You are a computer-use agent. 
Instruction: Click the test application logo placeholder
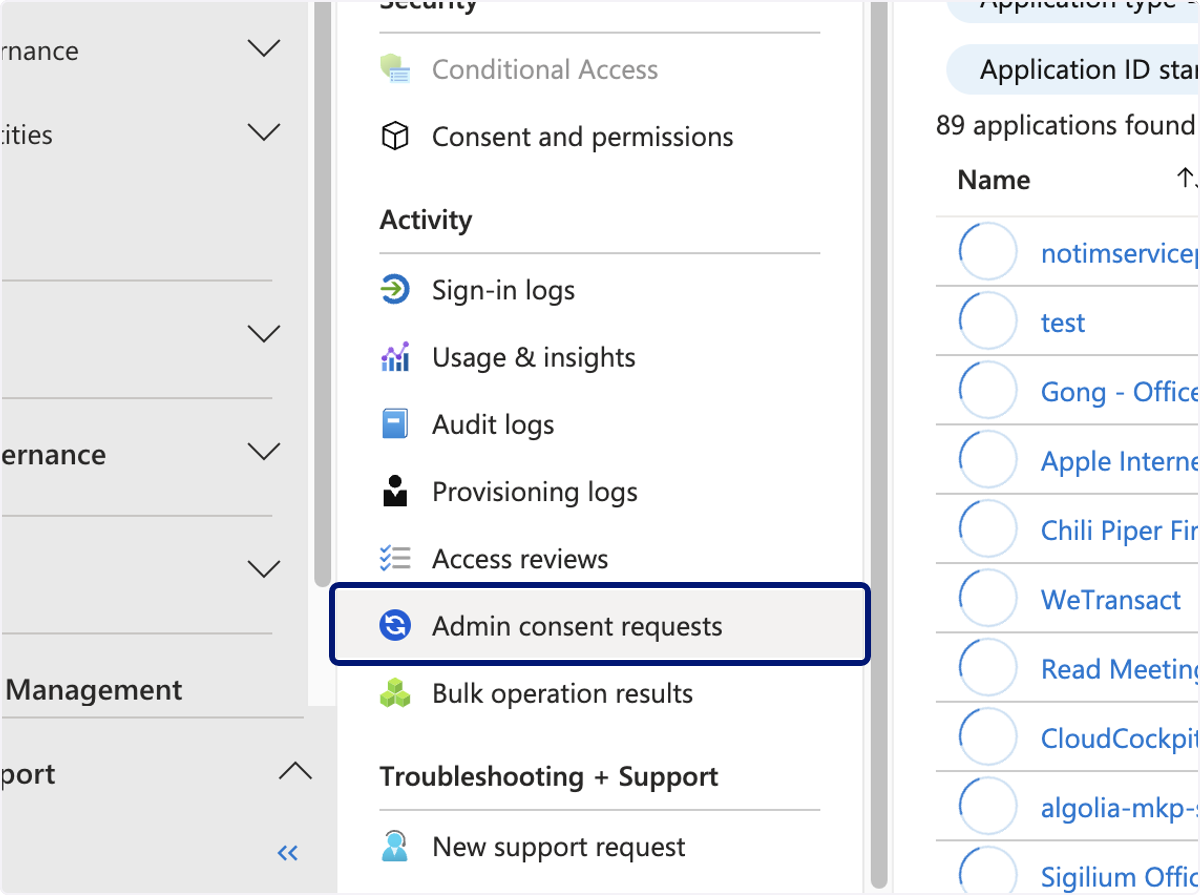[x=988, y=321]
